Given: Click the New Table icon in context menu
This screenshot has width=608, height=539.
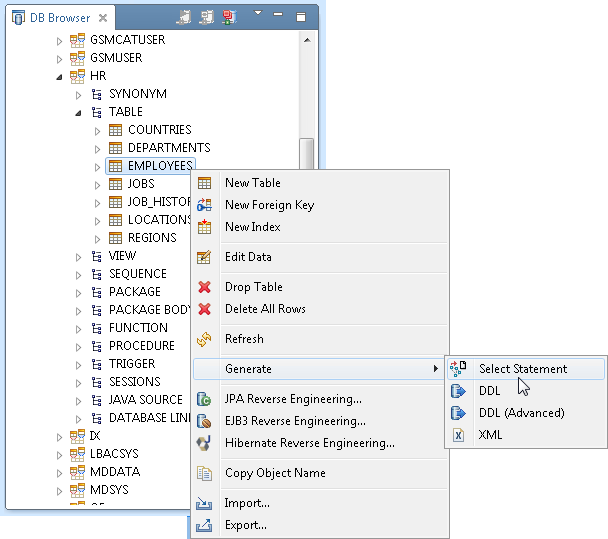Looking at the screenshot, I should click(205, 183).
